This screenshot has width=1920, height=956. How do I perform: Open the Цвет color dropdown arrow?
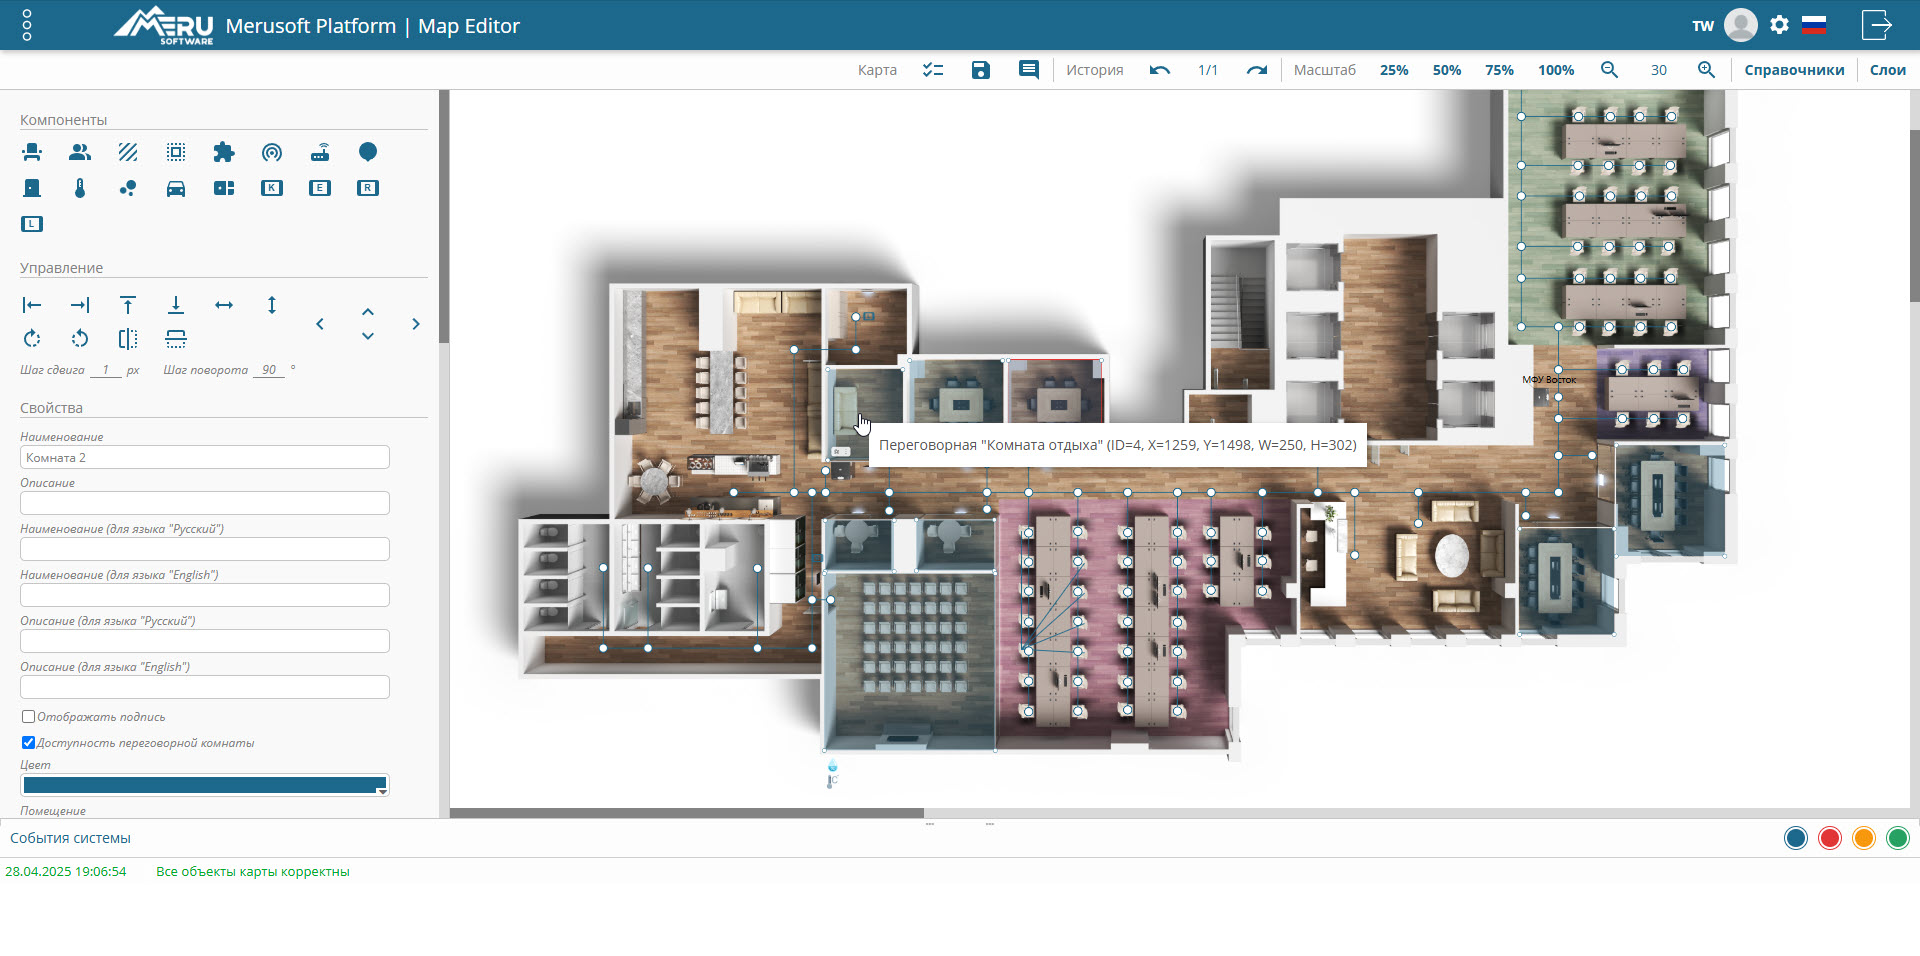(381, 791)
